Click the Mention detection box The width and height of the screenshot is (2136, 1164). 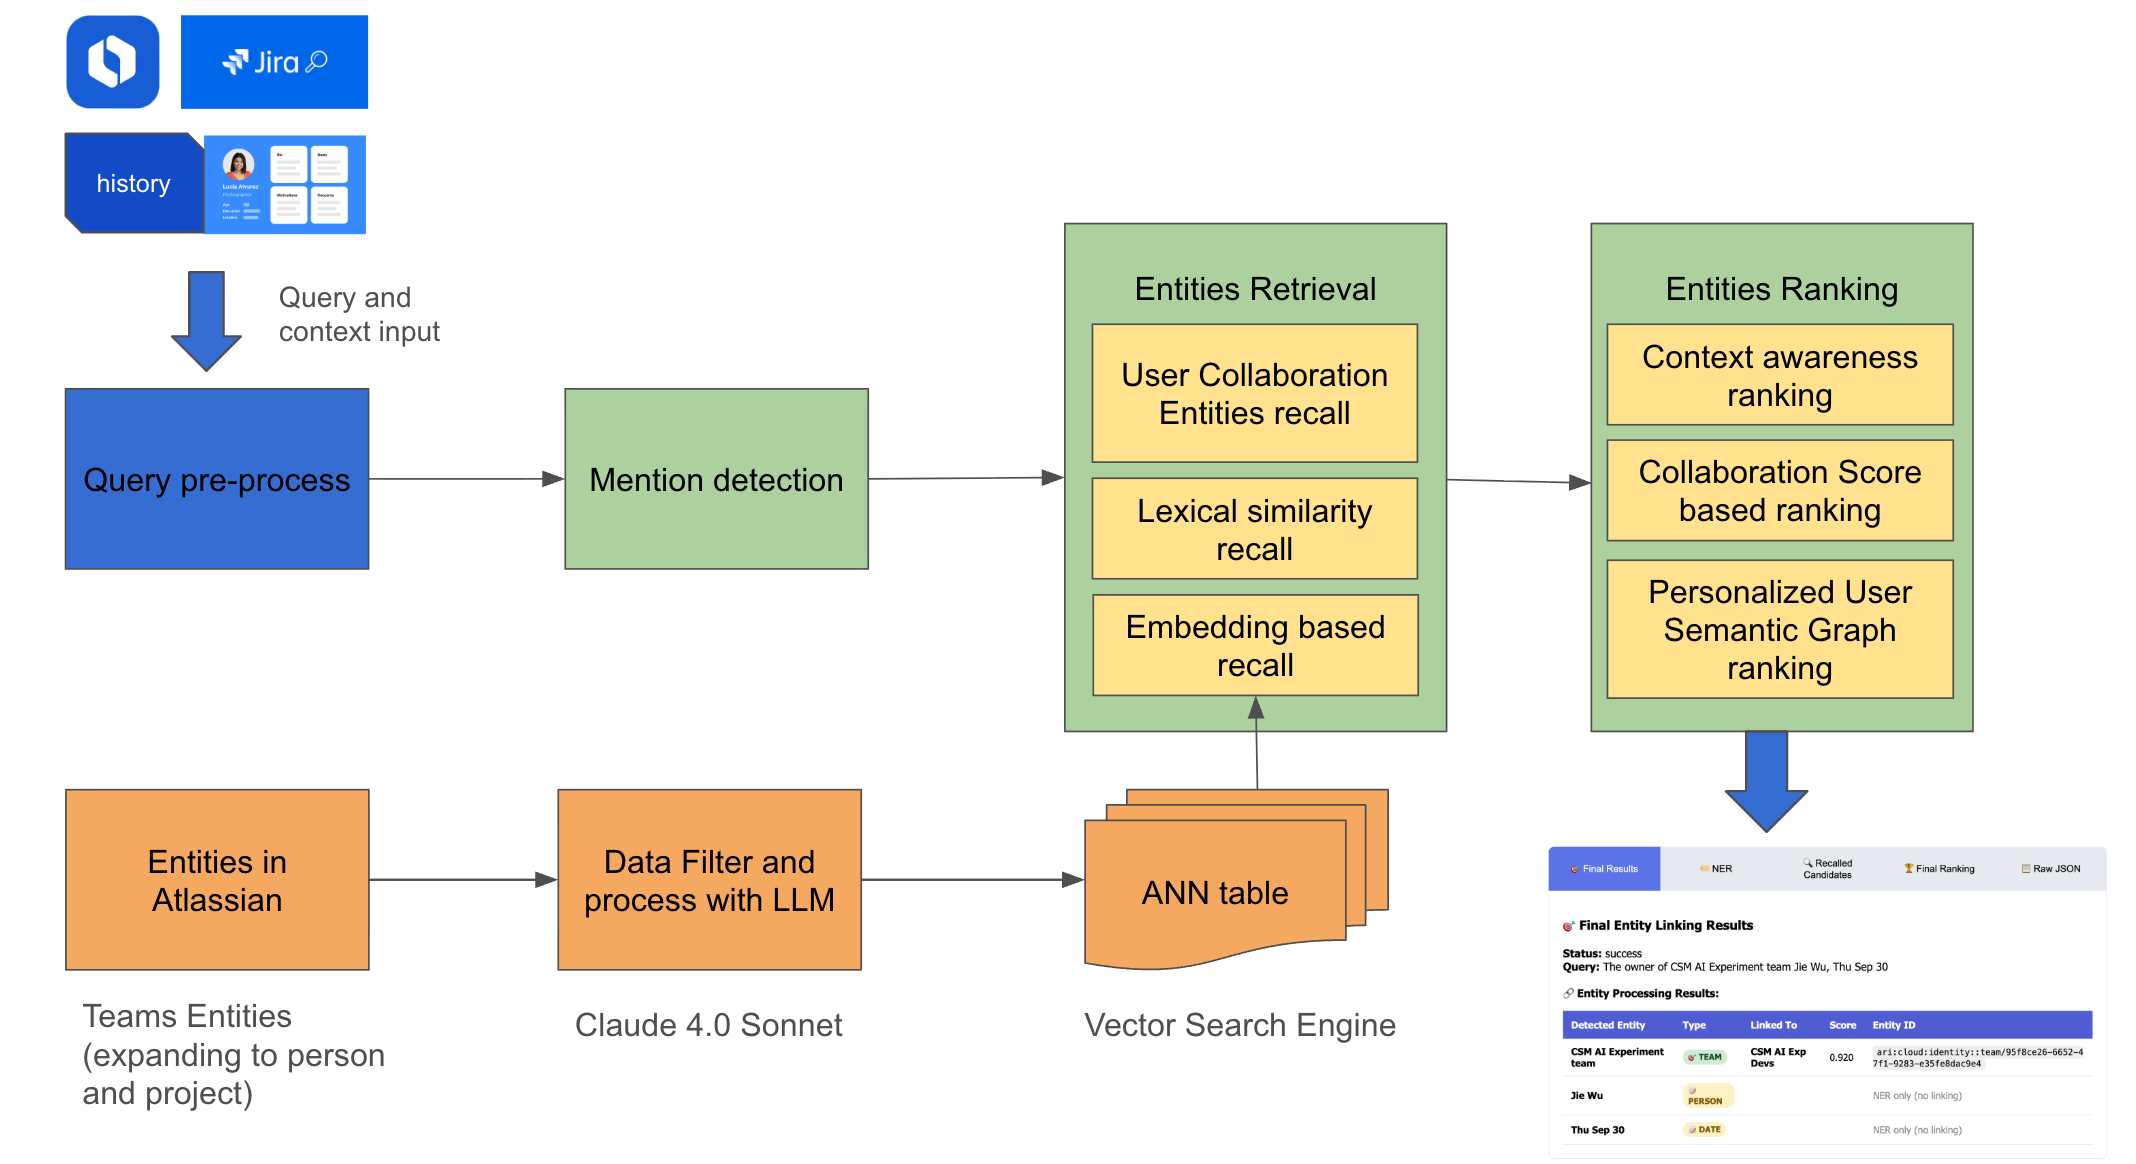pos(716,479)
